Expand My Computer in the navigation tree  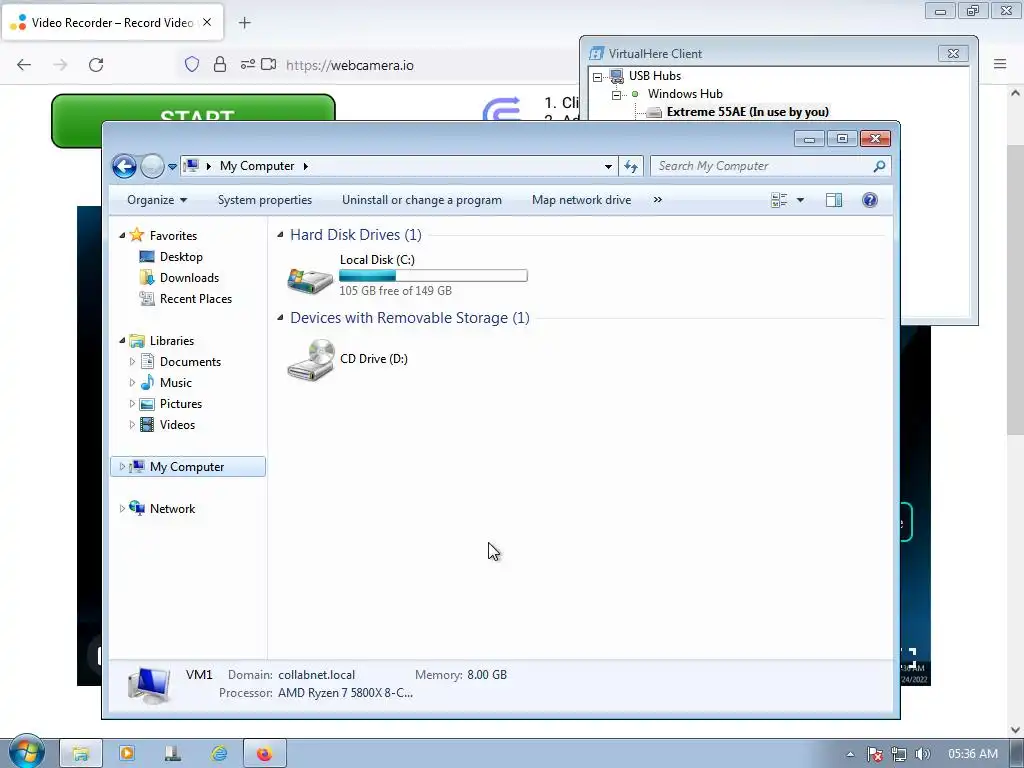click(122, 466)
